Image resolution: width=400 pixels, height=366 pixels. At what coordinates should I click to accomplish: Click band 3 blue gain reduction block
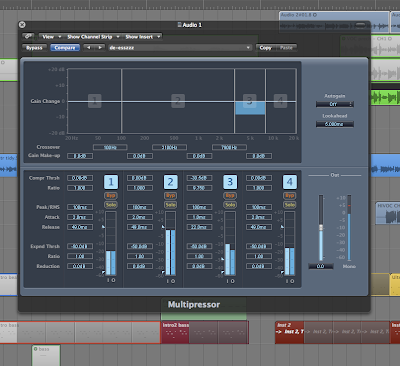tap(250, 108)
